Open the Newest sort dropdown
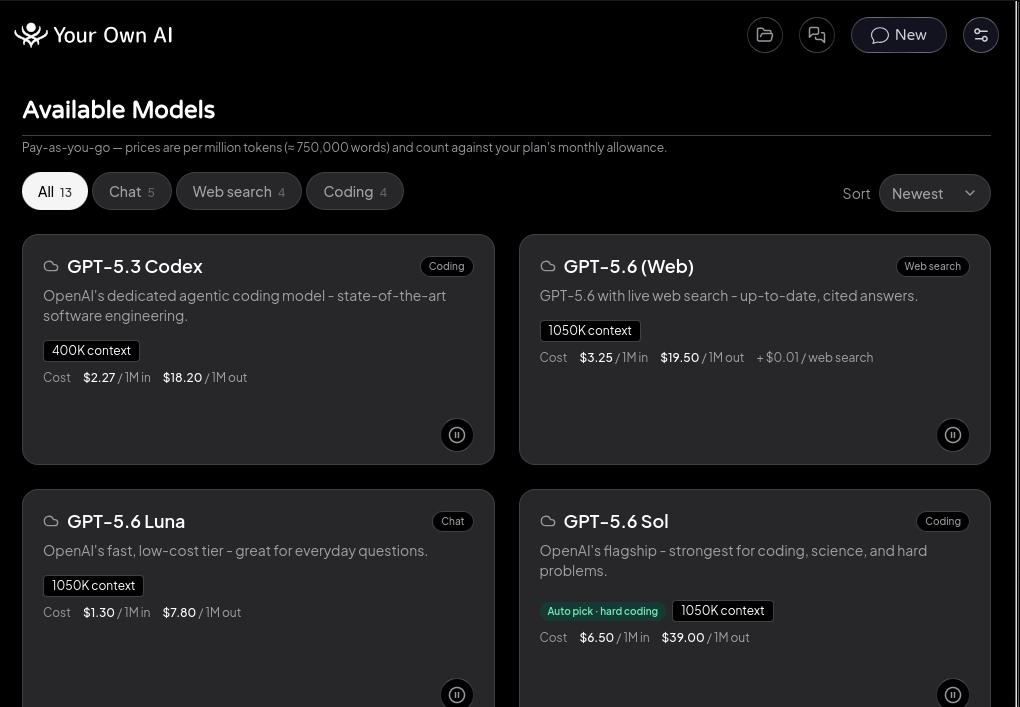Viewport: 1020px width, 707px height. click(934, 193)
